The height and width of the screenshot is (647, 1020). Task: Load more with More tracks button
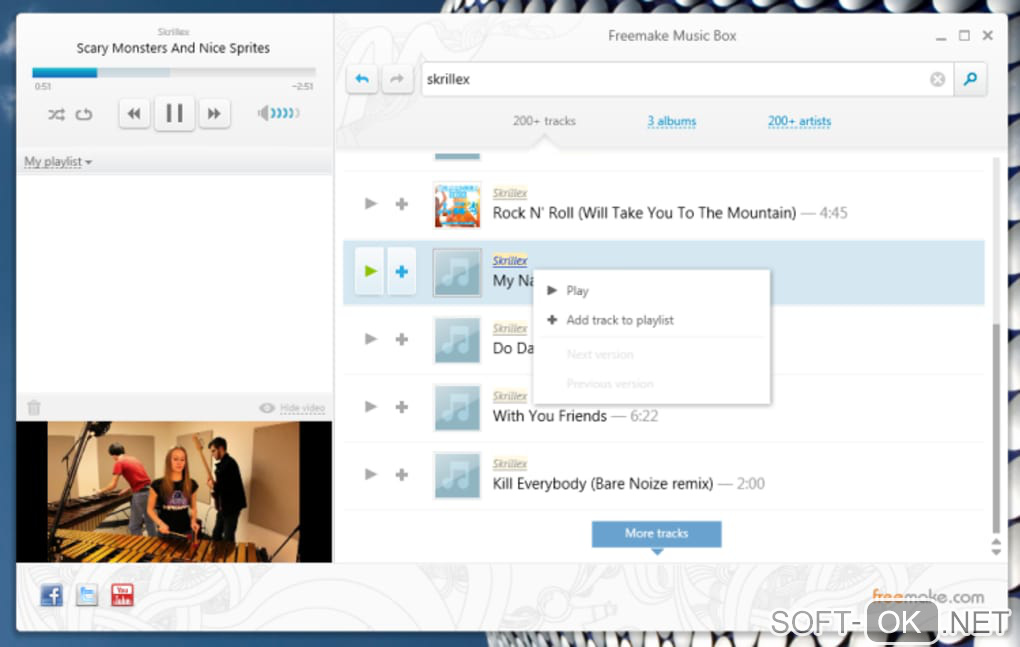point(656,534)
